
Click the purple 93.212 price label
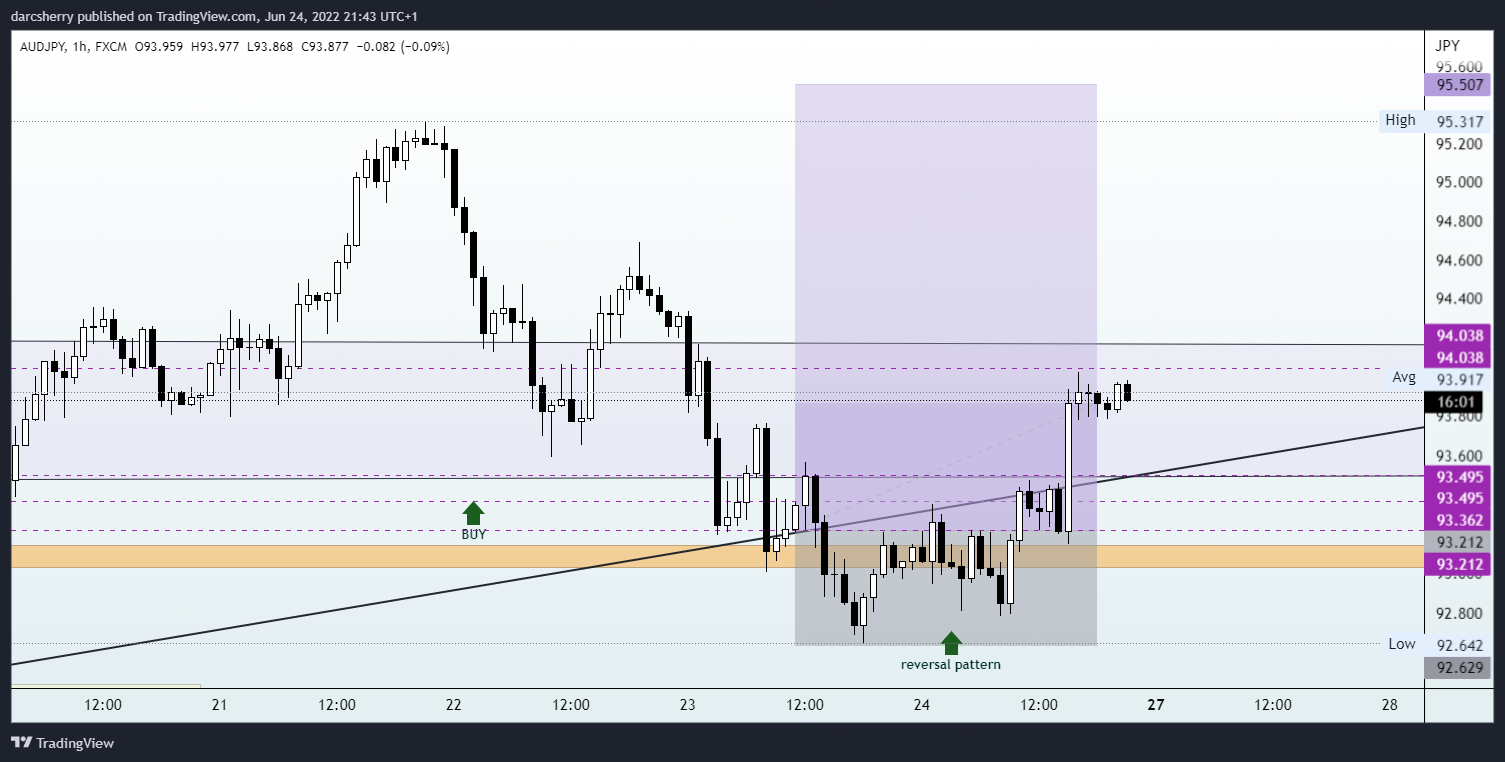1458,564
